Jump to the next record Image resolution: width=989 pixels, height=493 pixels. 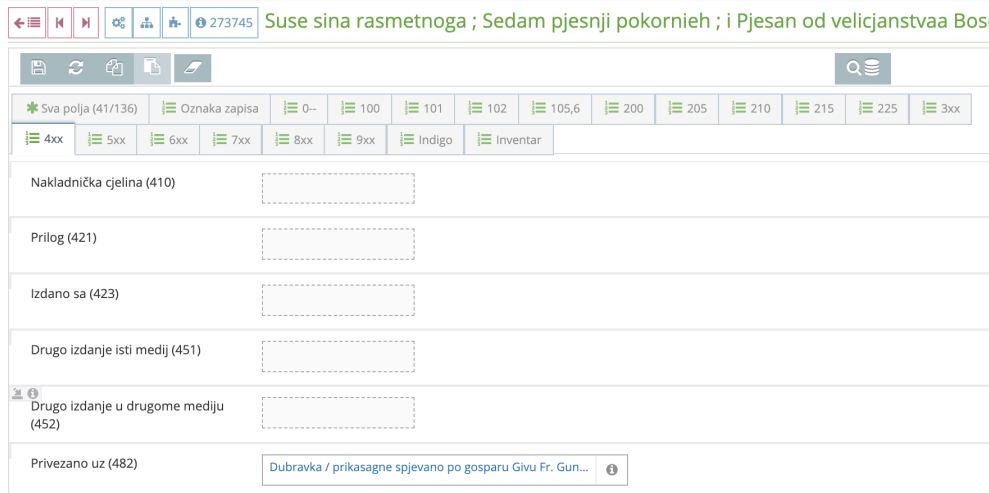[x=86, y=23]
